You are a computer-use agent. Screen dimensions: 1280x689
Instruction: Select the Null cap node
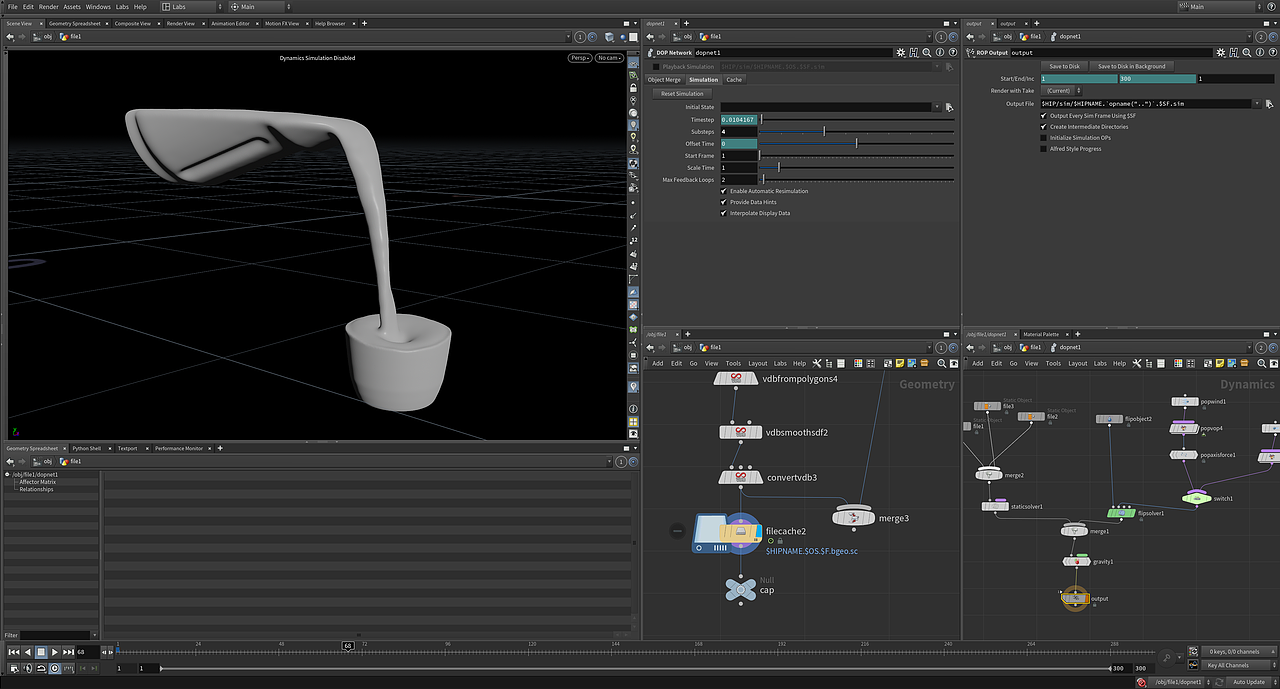tap(740, 590)
